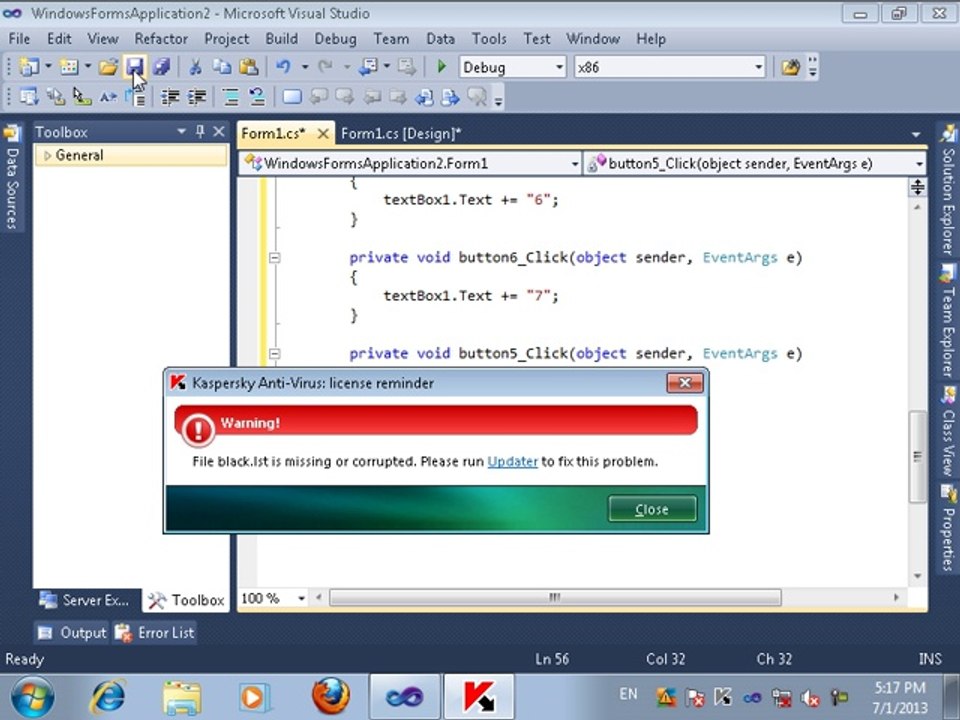Open Kaspersky from the taskbar
Screen dimensions: 960x720
(479, 697)
